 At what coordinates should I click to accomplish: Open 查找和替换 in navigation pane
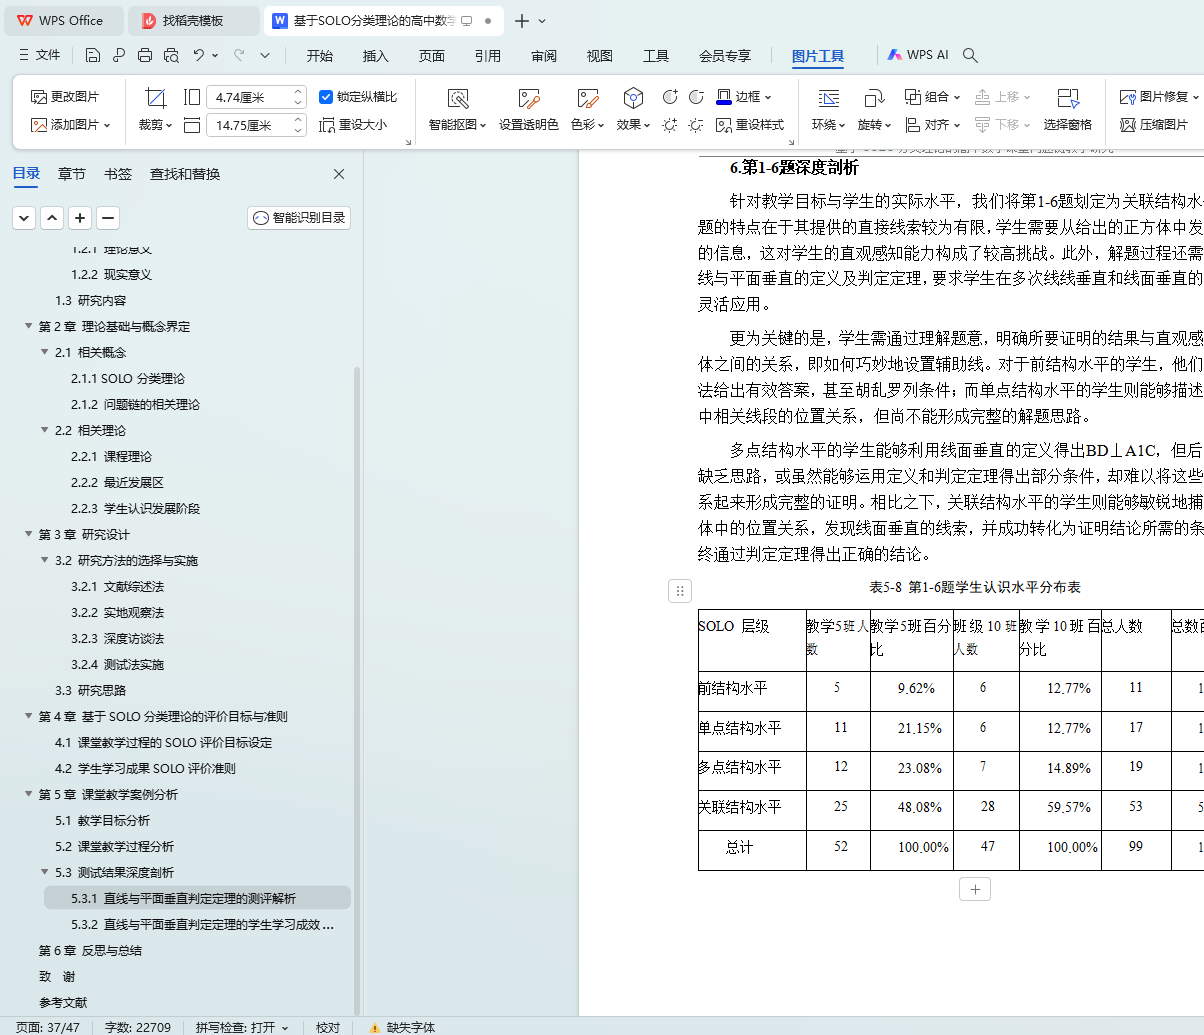pyautogui.click(x=185, y=174)
